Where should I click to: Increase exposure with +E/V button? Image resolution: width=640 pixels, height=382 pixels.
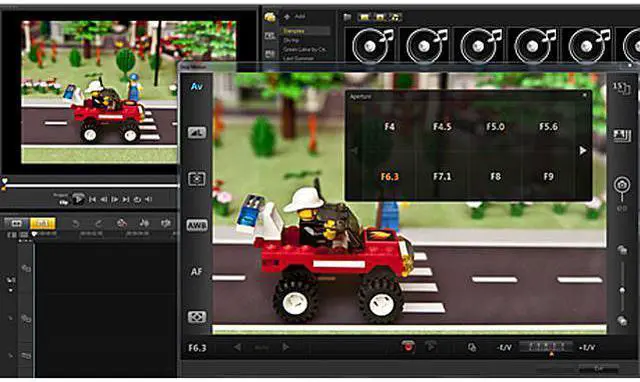tap(587, 348)
